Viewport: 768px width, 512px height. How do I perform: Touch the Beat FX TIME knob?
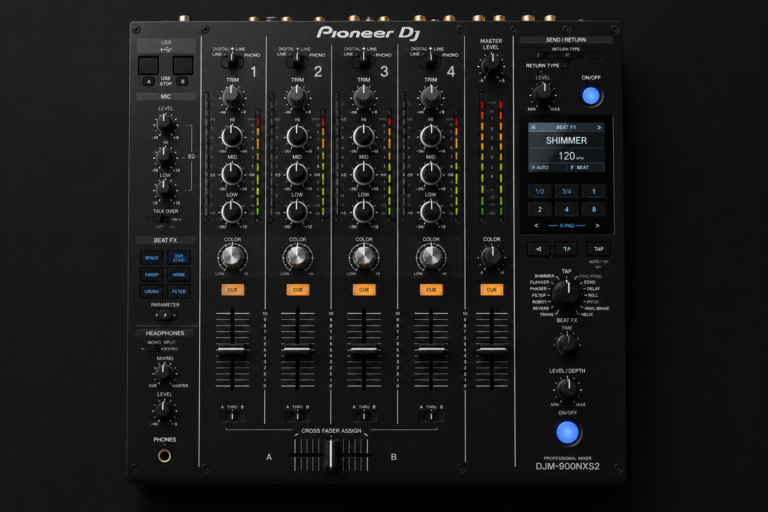coord(567,344)
